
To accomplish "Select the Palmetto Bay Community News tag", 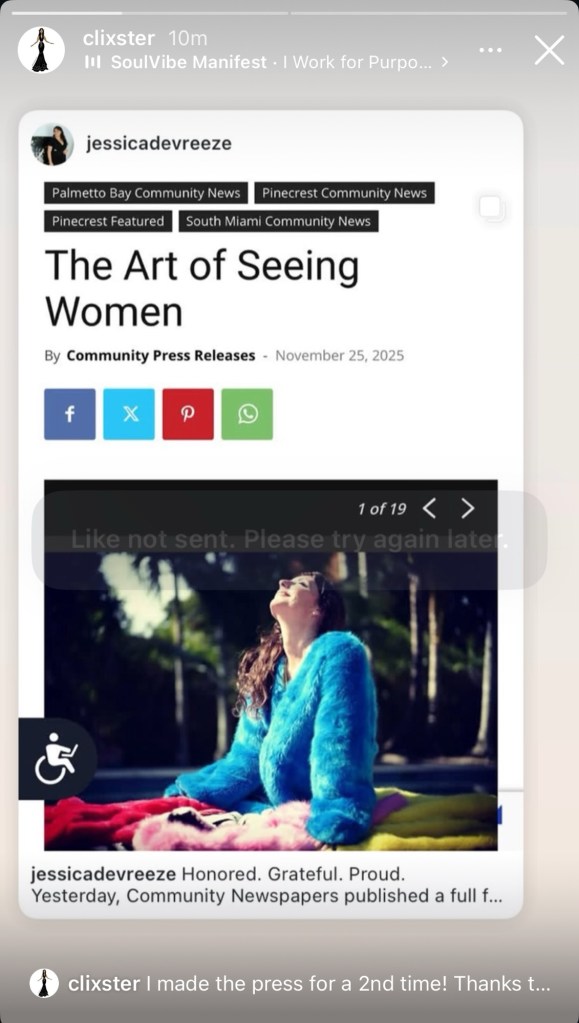I will click(146, 193).
